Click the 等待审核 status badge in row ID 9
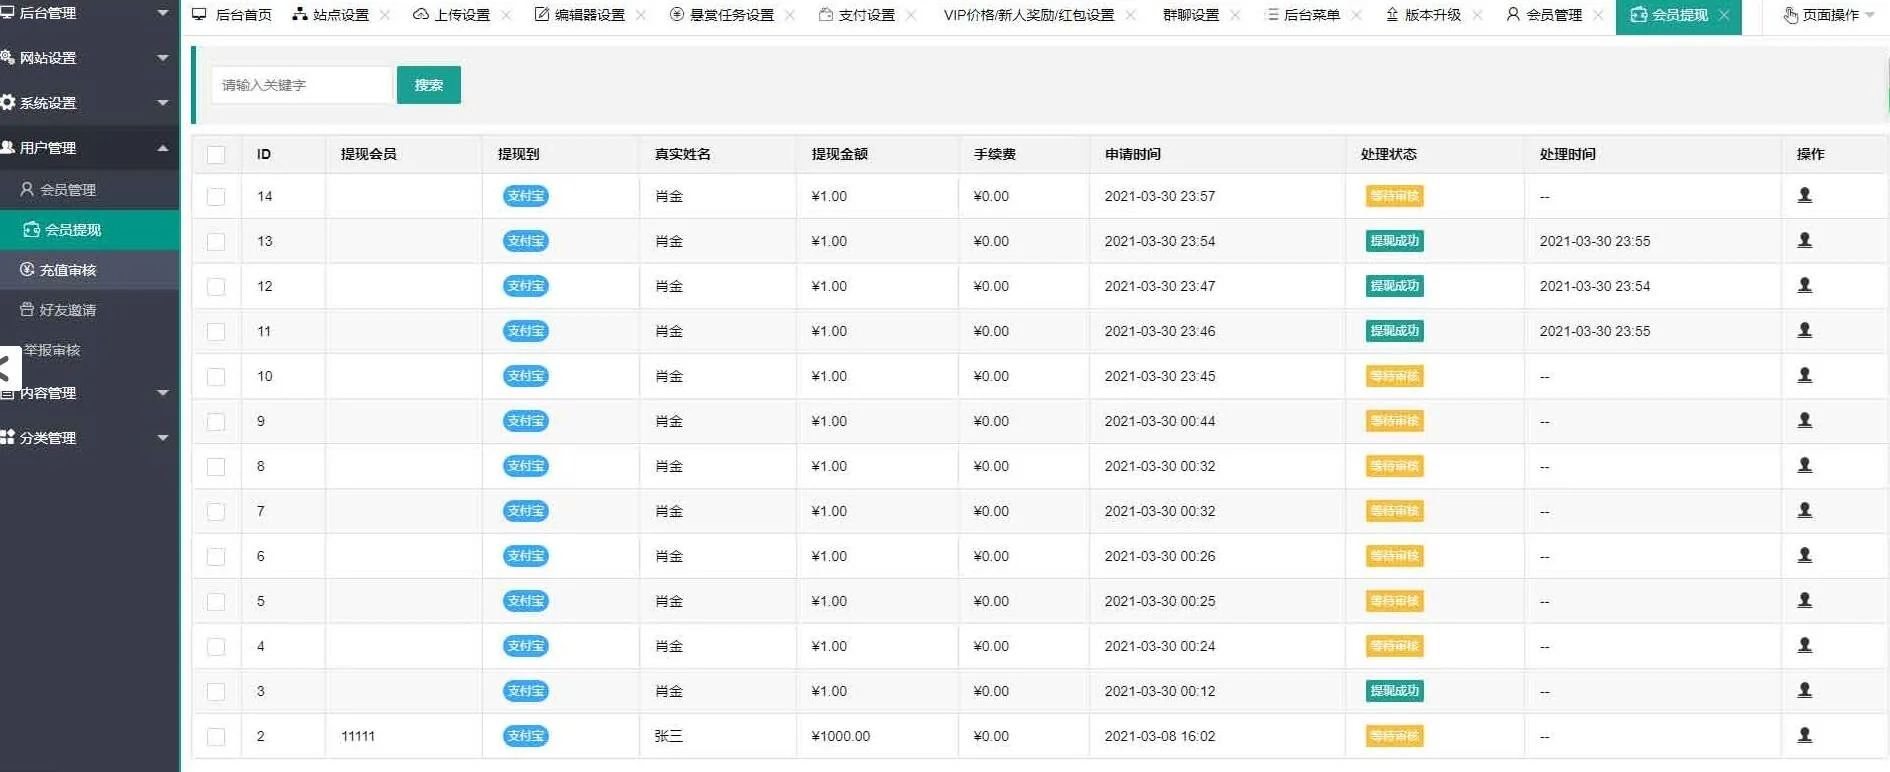The height and width of the screenshot is (772, 1890). click(1394, 421)
